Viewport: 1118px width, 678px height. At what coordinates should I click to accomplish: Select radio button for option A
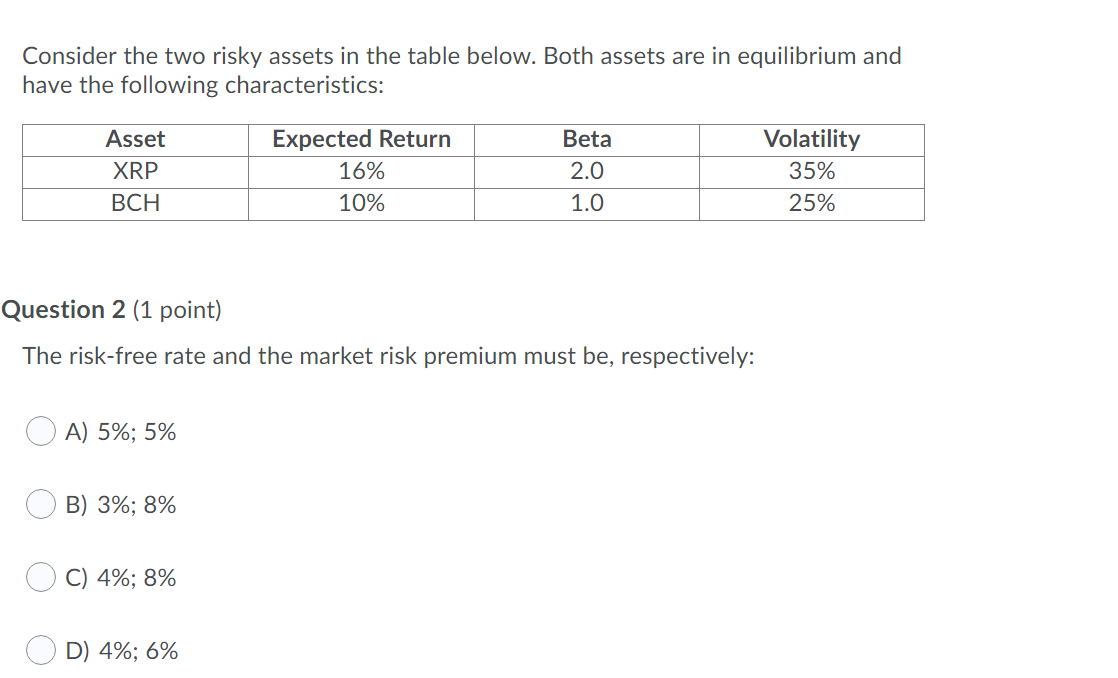[x=41, y=431]
